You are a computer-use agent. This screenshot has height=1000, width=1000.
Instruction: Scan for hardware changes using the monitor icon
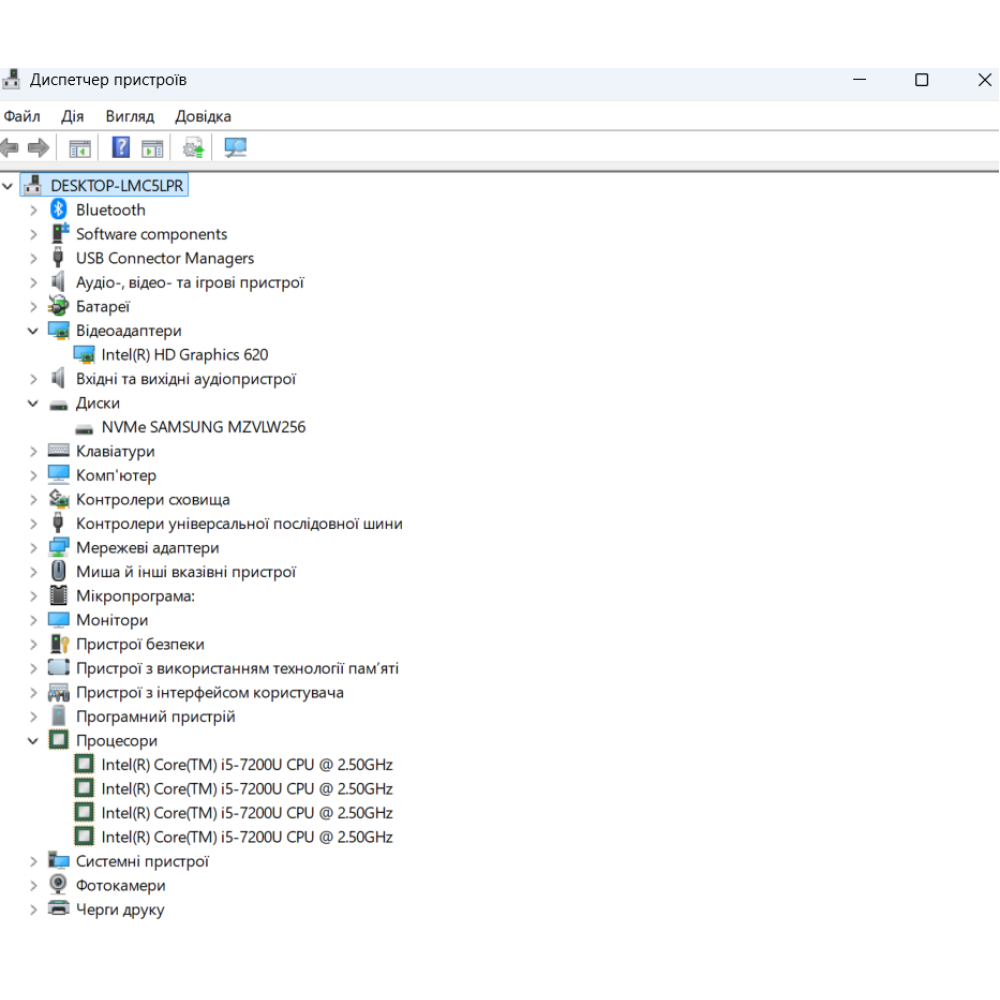tap(235, 148)
